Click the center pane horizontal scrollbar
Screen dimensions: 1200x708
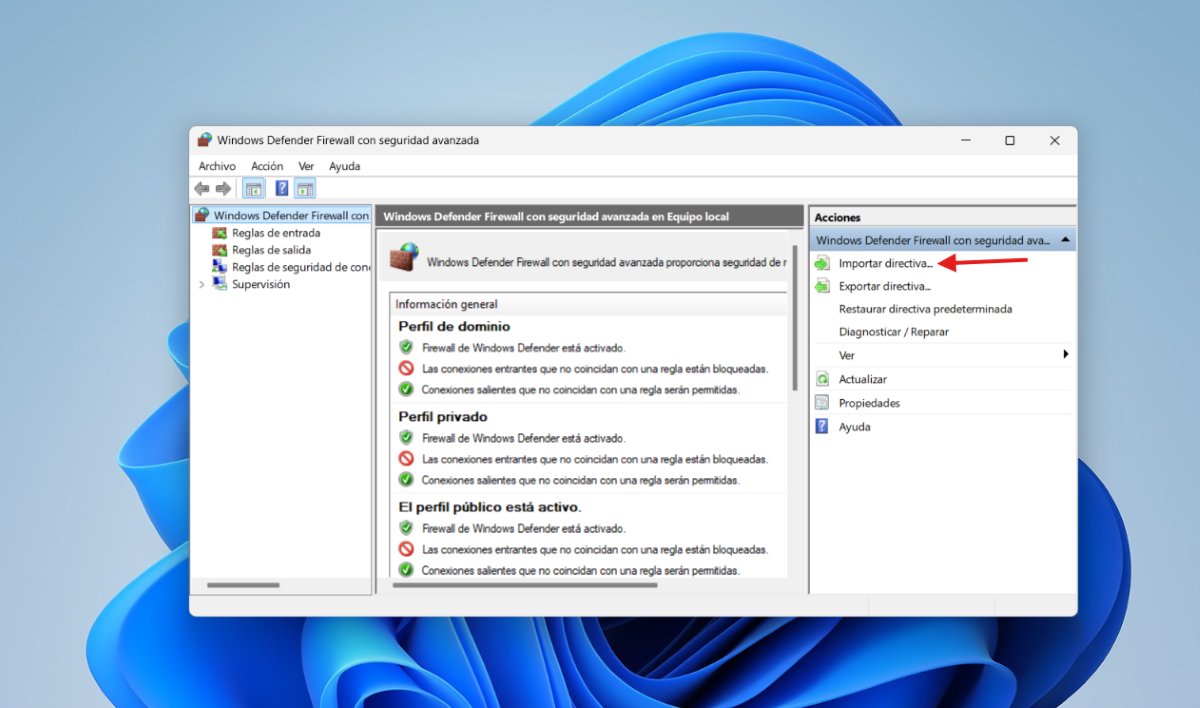pyautogui.click(x=525, y=584)
